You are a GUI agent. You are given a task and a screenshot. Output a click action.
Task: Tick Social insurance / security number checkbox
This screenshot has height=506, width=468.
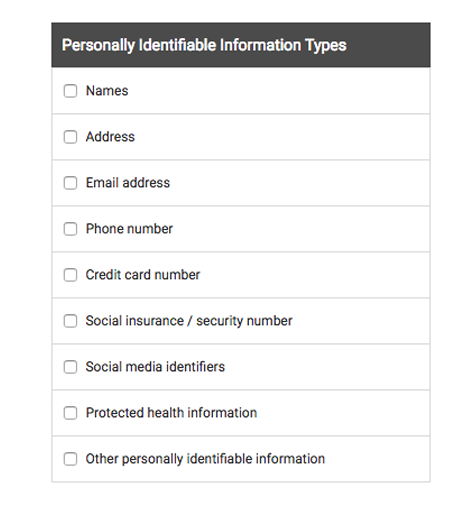70,321
